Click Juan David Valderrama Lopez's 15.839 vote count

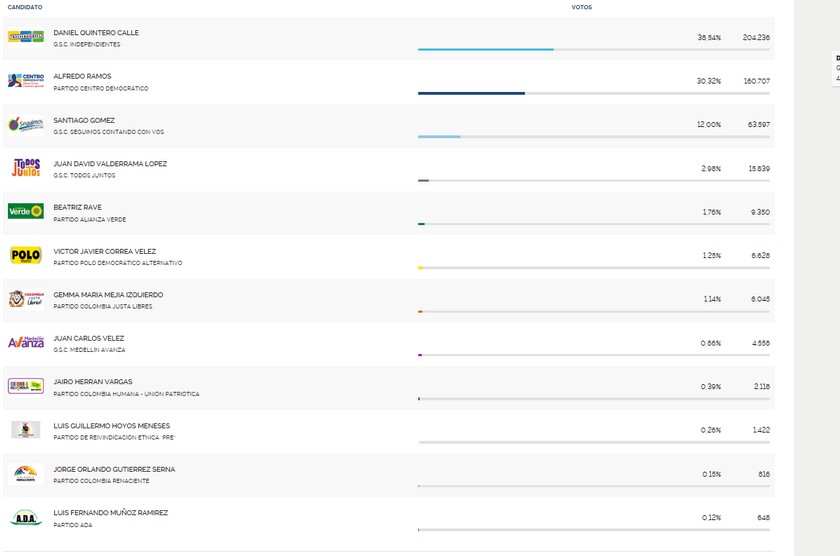(x=758, y=168)
